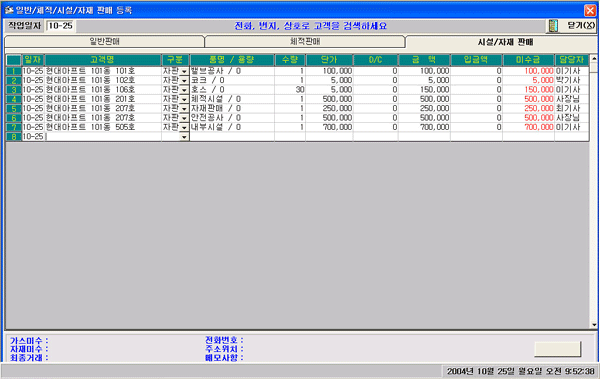Image resolution: width=600 pixels, height=379 pixels.
Task: Click the door icon beside the 닫기(X) button
Action: tap(553, 26)
